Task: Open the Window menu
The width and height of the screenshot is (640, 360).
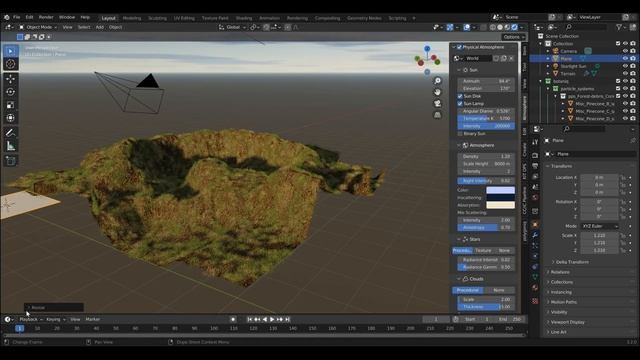Action: [x=67, y=18]
